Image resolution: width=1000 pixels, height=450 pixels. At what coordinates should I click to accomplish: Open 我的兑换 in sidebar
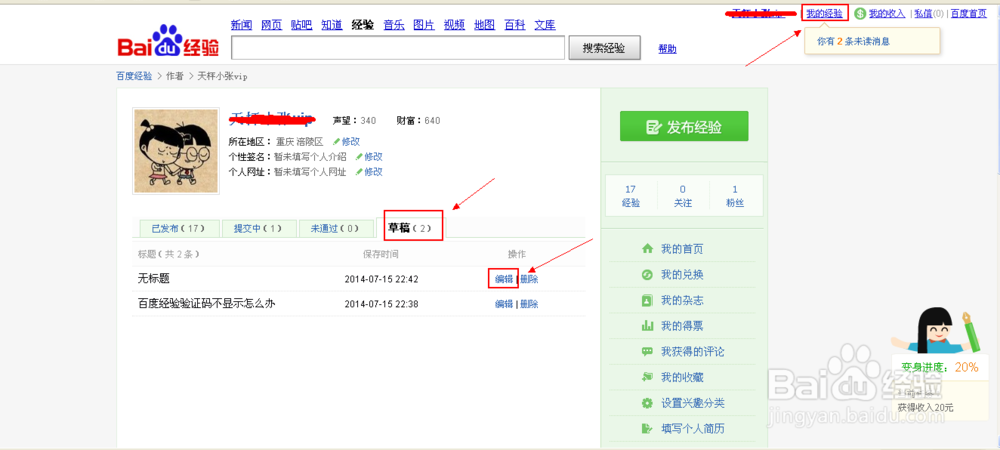[x=682, y=275]
